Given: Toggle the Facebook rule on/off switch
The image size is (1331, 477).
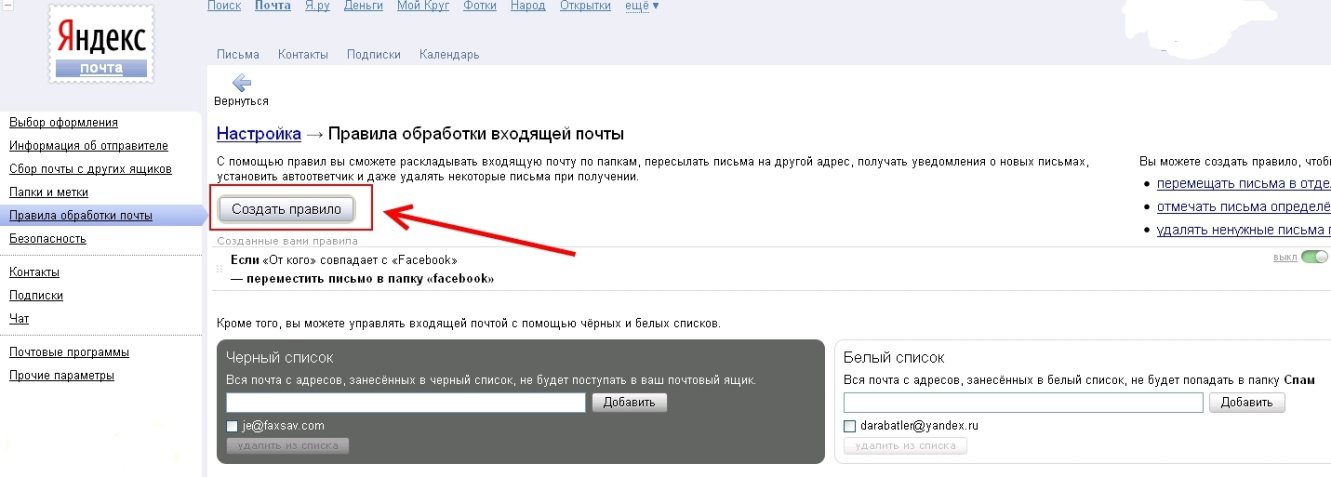Looking at the screenshot, I should coord(1316,258).
